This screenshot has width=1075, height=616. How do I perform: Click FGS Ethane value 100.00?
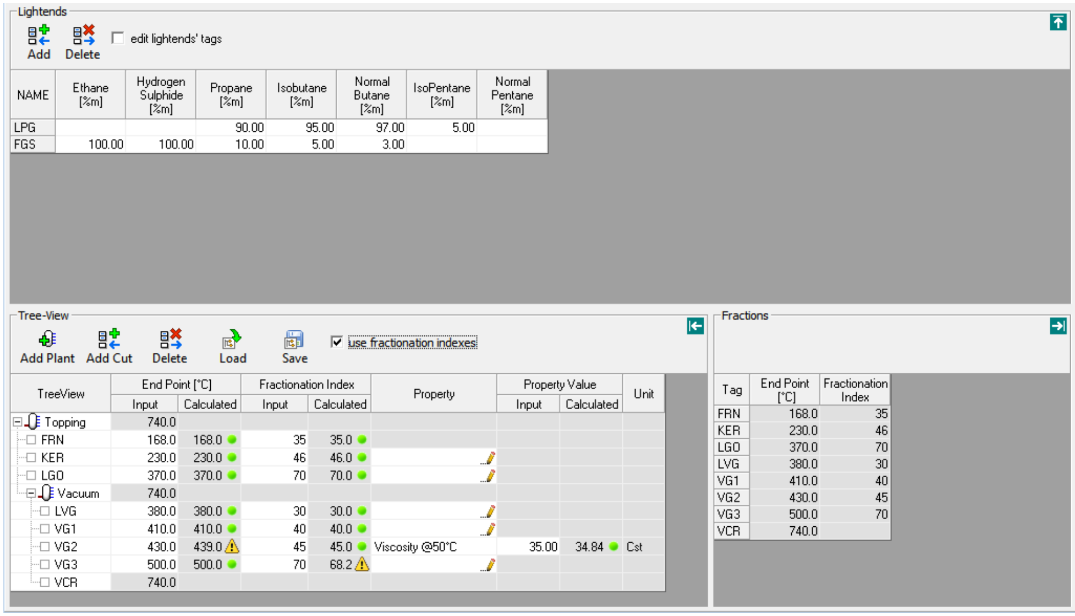(x=90, y=145)
